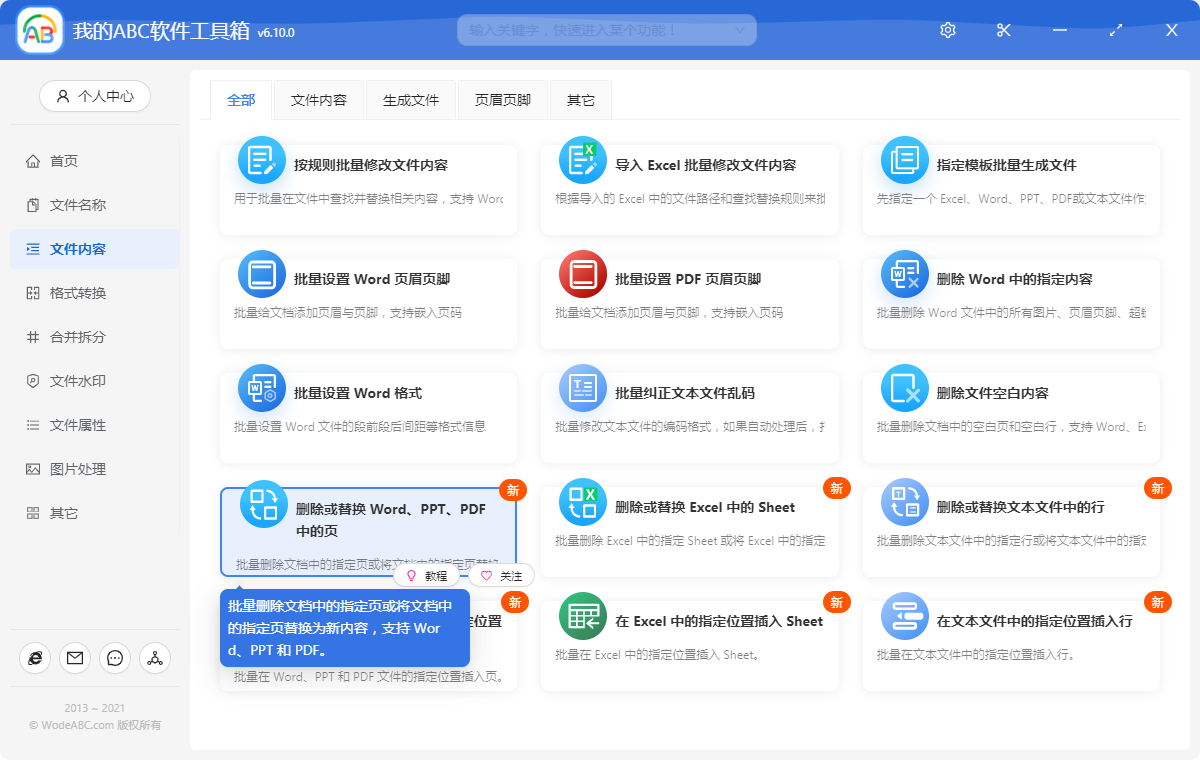The image size is (1200, 760).
Task: Open the green Excel 插入 Sheet tool icon
Action: [583, 617]
